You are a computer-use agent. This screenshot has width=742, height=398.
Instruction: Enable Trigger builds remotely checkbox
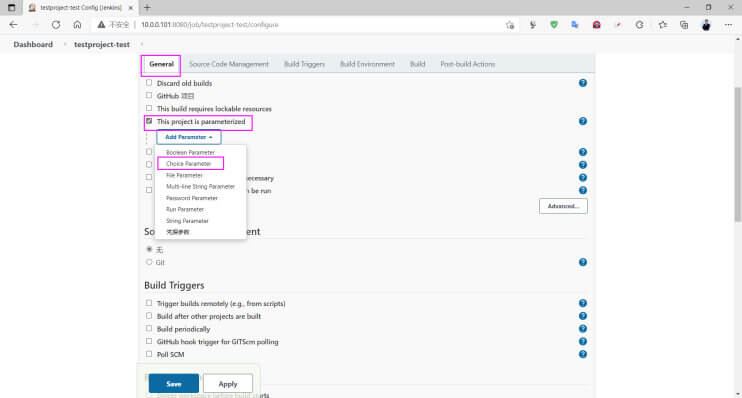pos(149,303)
